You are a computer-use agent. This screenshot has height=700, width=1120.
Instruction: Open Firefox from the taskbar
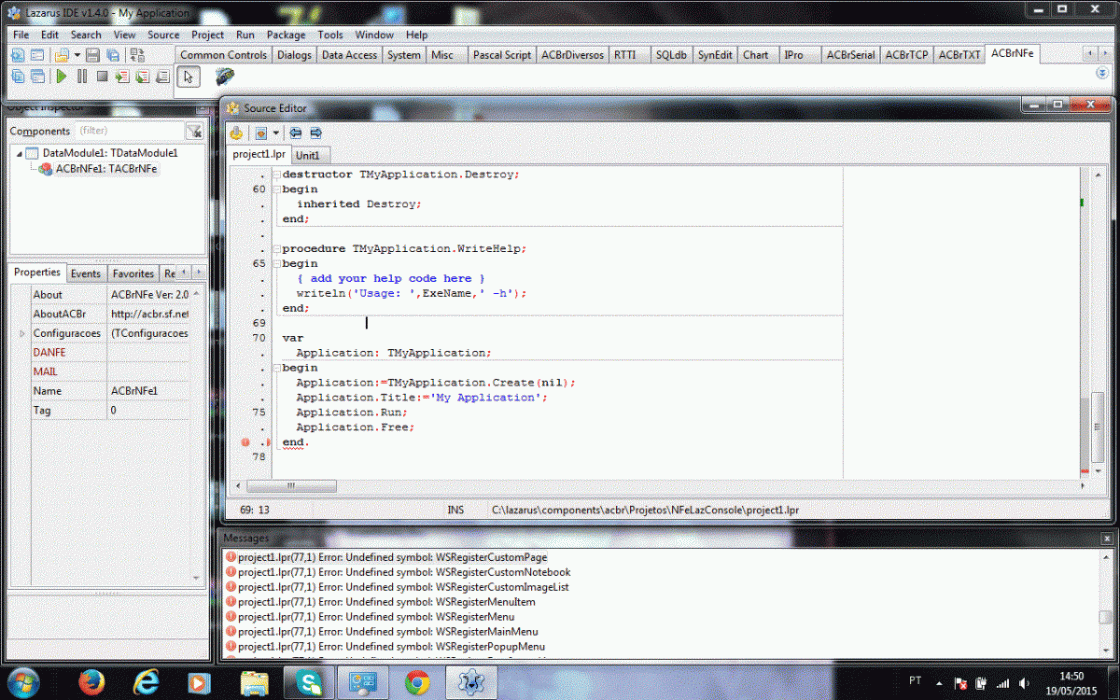tap(91, 683)
